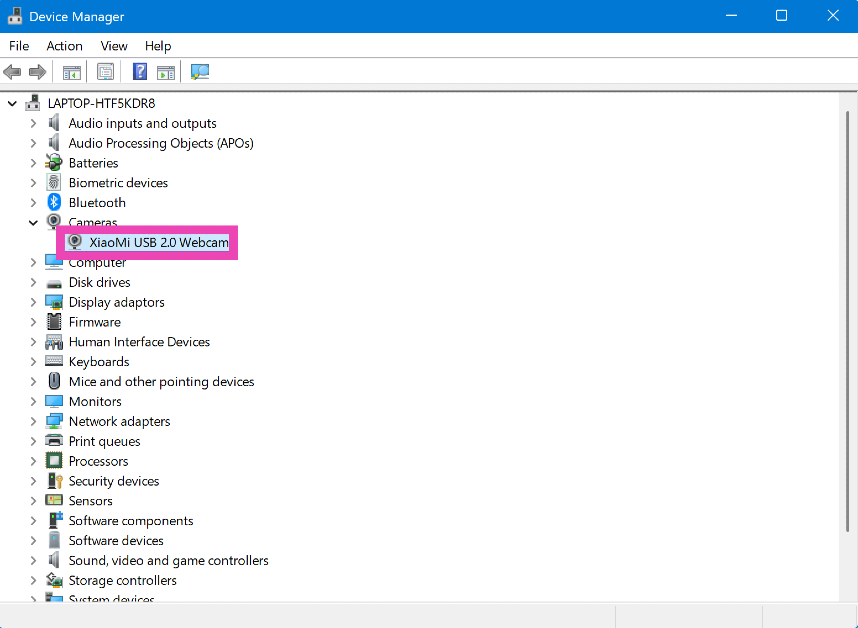This screenshot has height=628, width=858.
Task: Select Mice and other pointing devices
Action: pos(161,382)
